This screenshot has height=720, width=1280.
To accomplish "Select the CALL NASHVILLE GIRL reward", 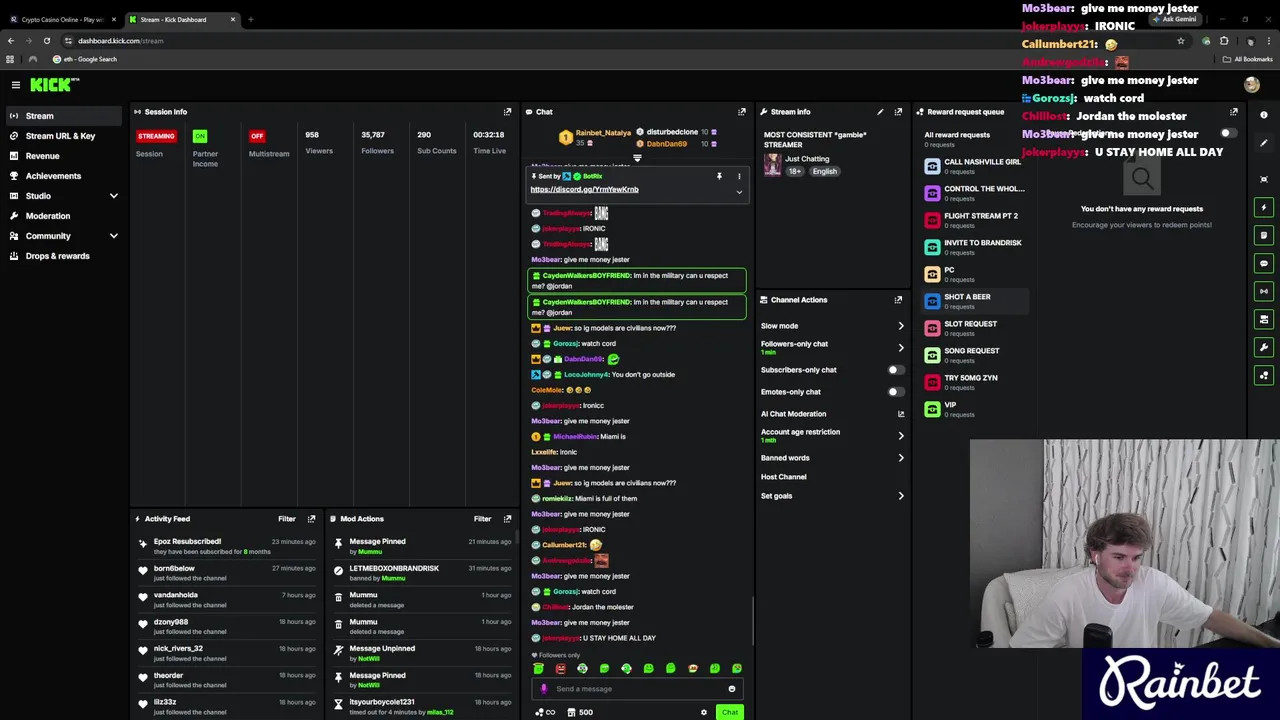I will pos(972,165).
